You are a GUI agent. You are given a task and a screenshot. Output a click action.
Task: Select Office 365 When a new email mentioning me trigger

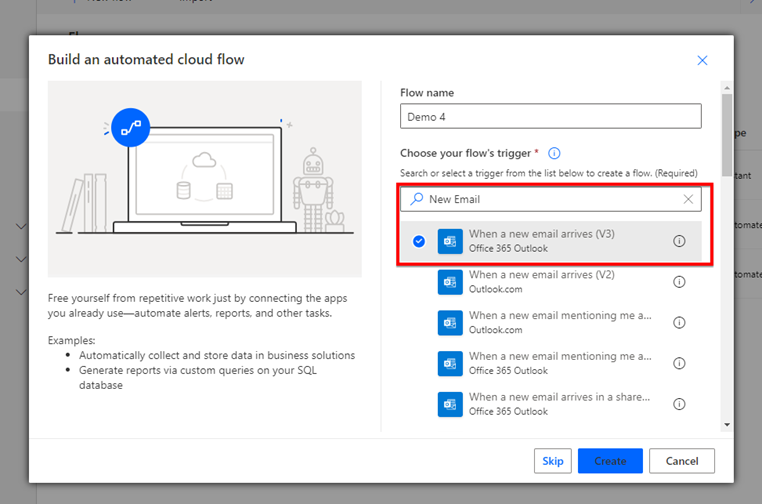pos(560,356)
